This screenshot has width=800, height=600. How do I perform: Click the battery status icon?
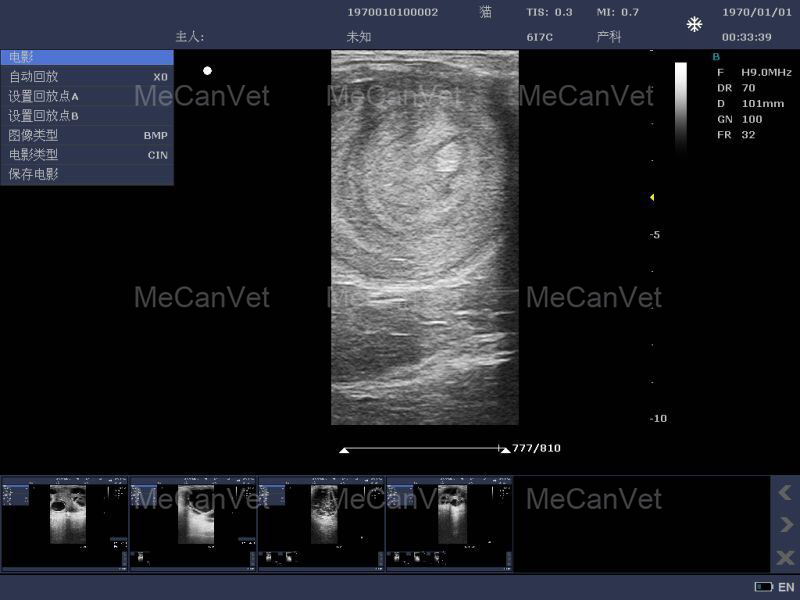click(764, 587)
